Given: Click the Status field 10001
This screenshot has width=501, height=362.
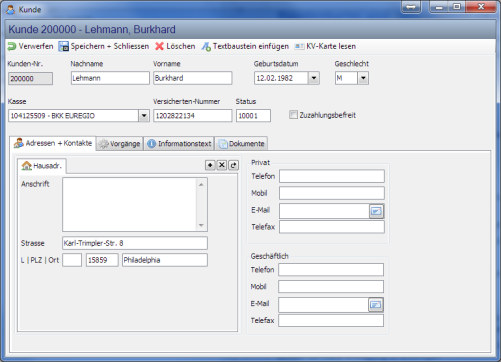Looking at the screenshot, I should click(x=253, y=116).
